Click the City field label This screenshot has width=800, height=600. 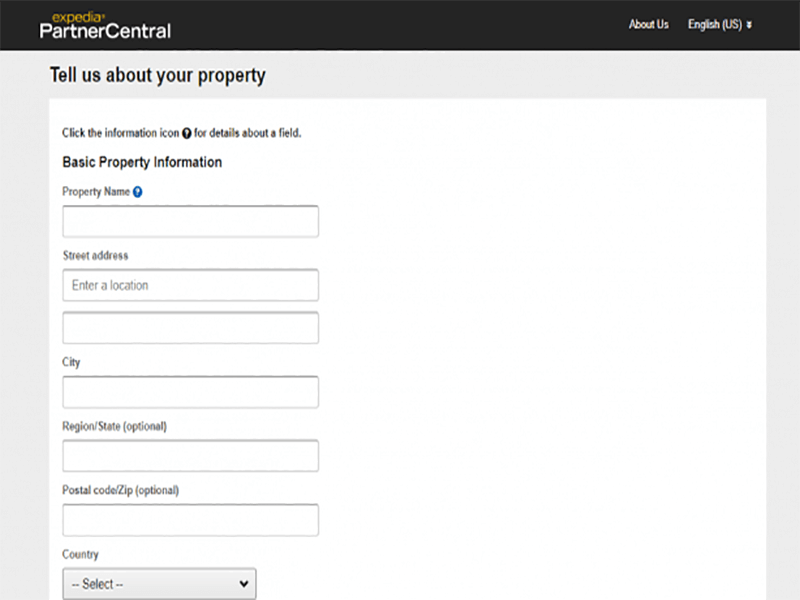coord(71,362)
